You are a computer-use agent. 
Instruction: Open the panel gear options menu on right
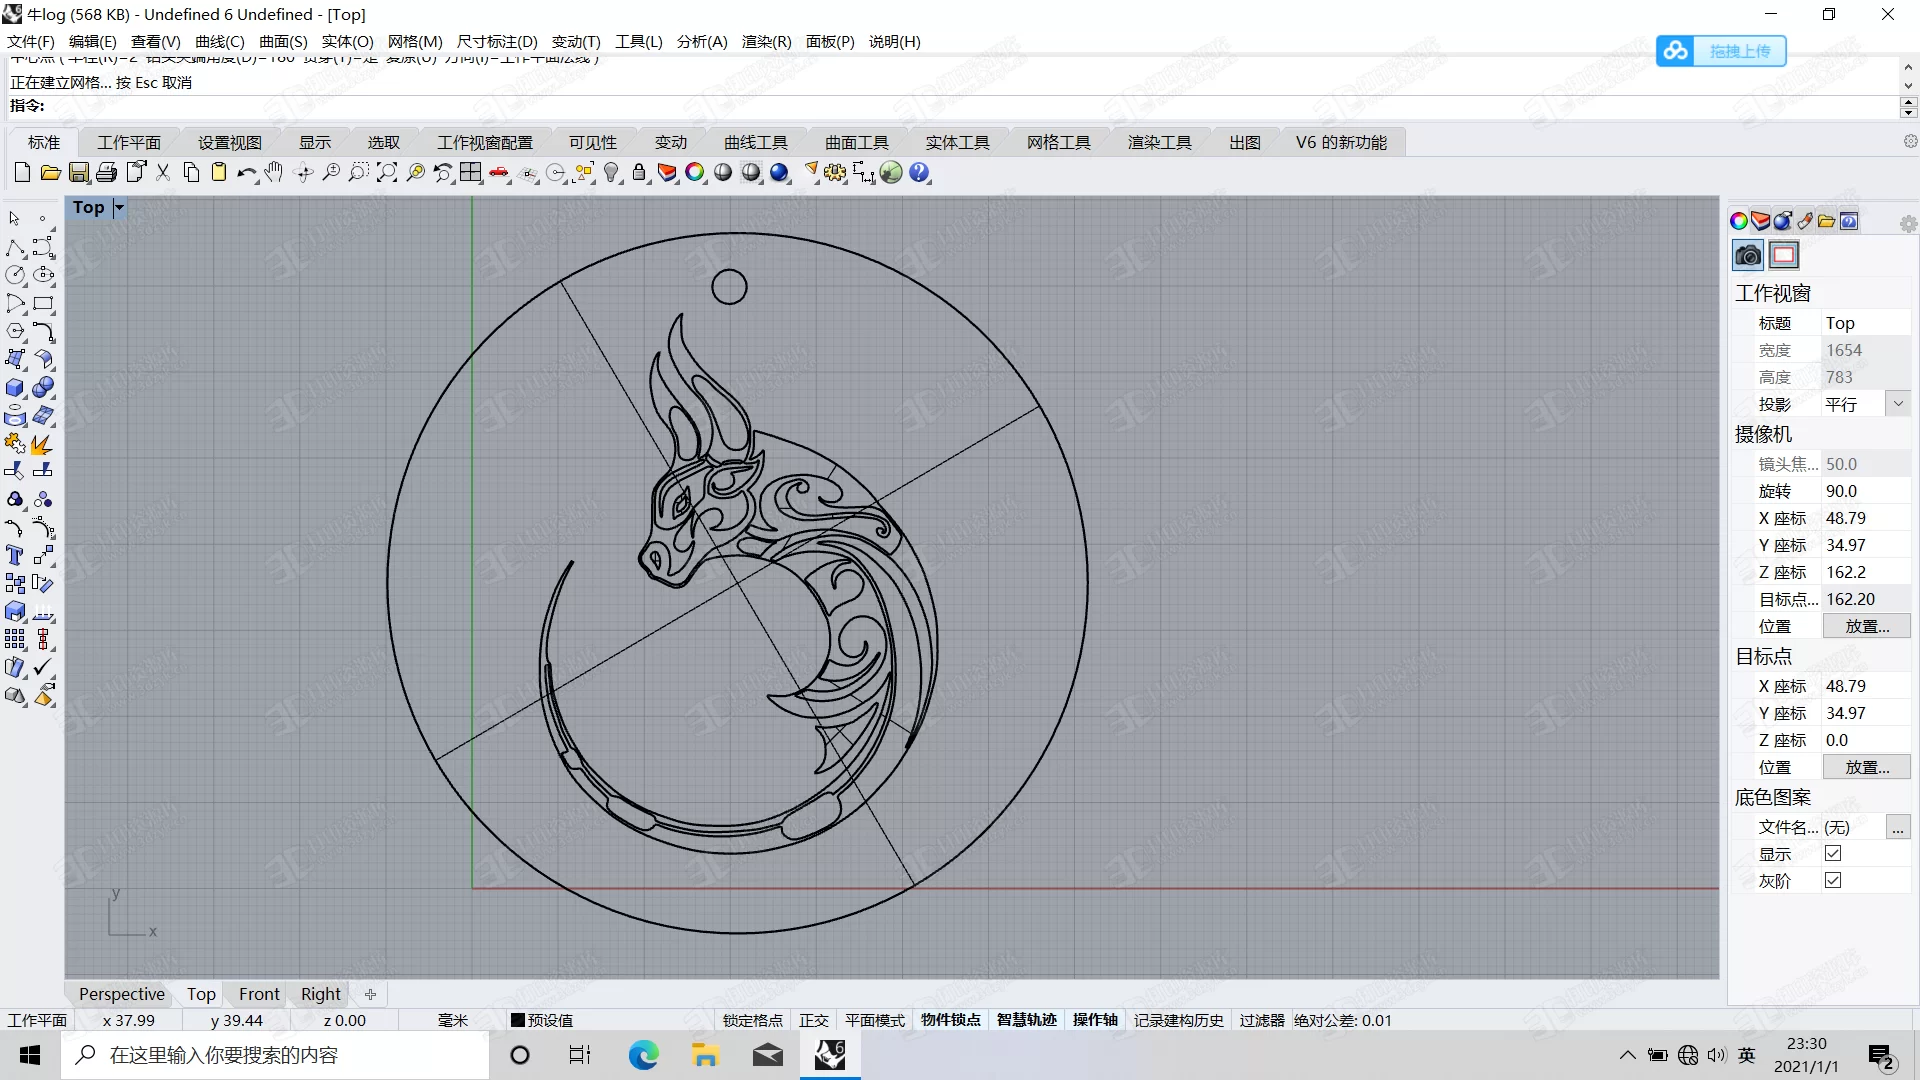pos(1909,224)
